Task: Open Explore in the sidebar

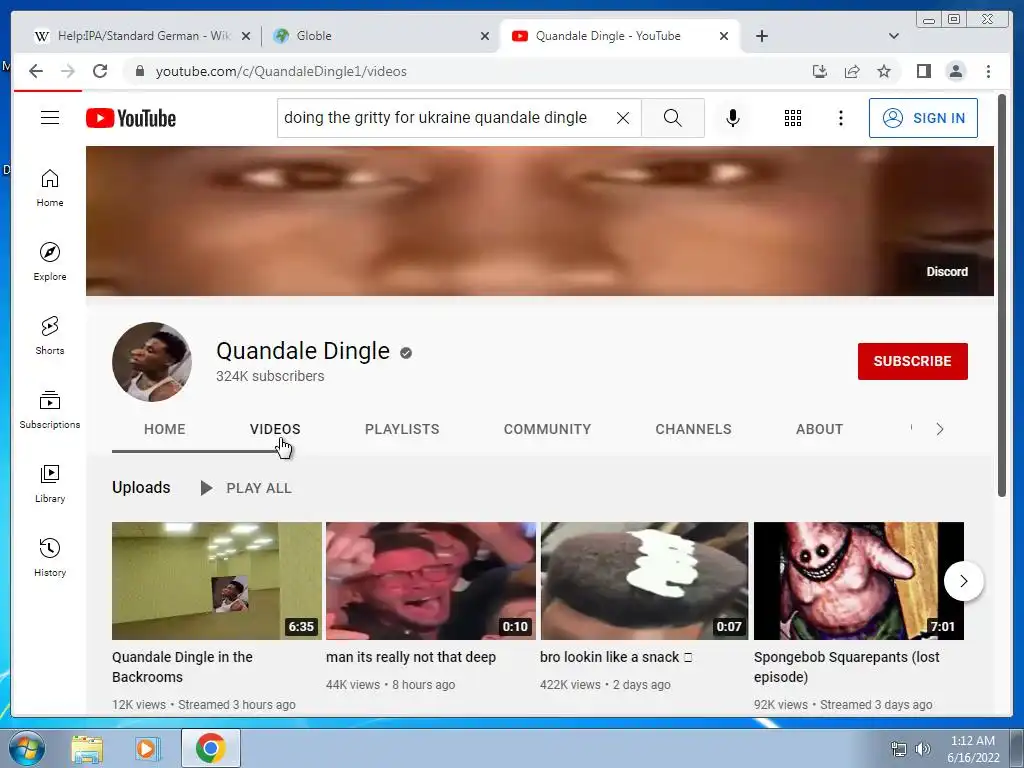Action: coord(50,261)
